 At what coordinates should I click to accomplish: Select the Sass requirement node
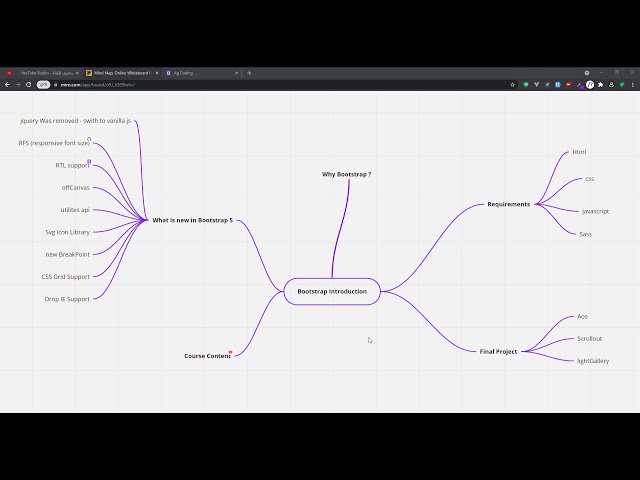click(585, 234)
